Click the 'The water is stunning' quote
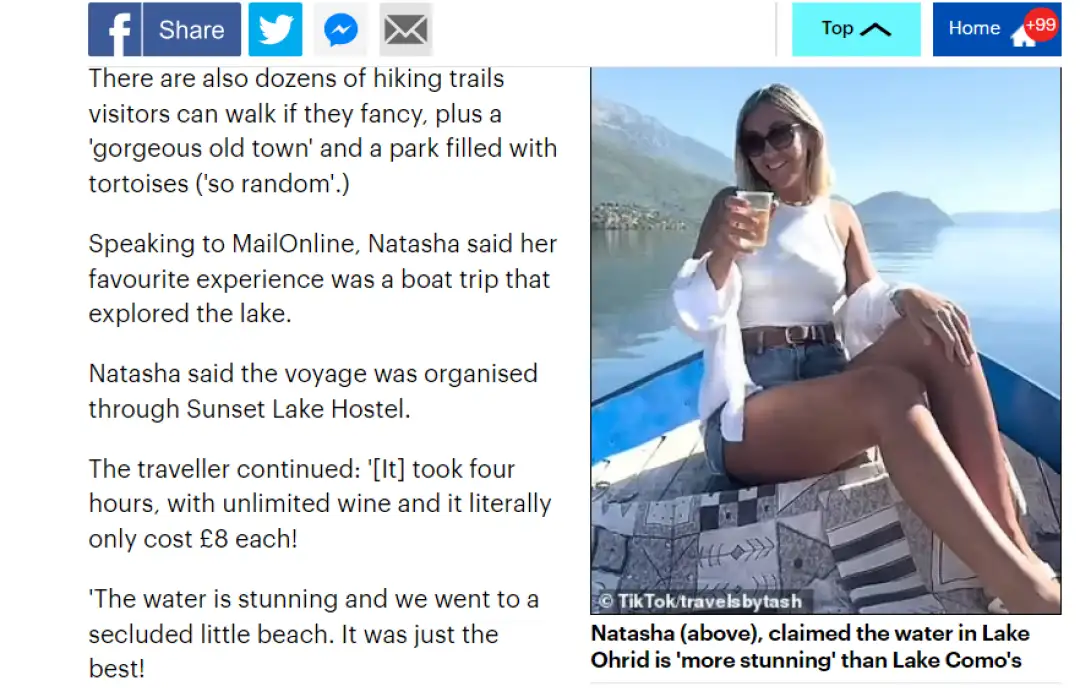 tap(314, 633)
